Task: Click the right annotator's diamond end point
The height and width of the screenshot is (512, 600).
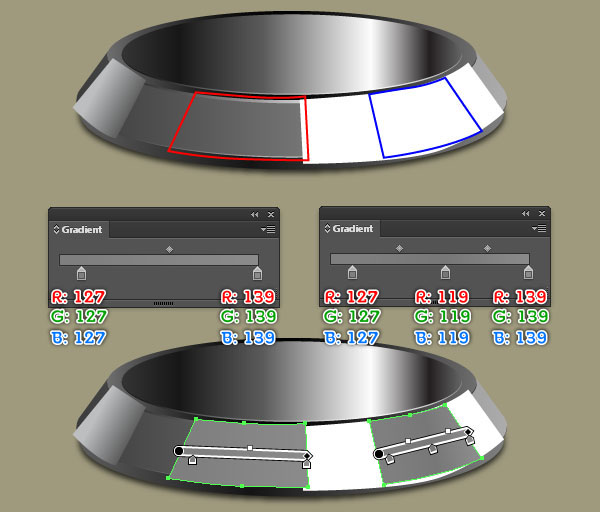Action: click(x=468, y=432)
